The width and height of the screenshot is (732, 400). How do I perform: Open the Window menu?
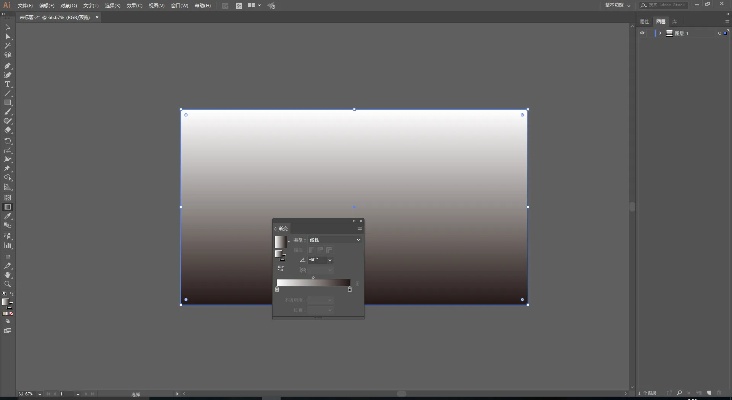click(x=179, y=6)
